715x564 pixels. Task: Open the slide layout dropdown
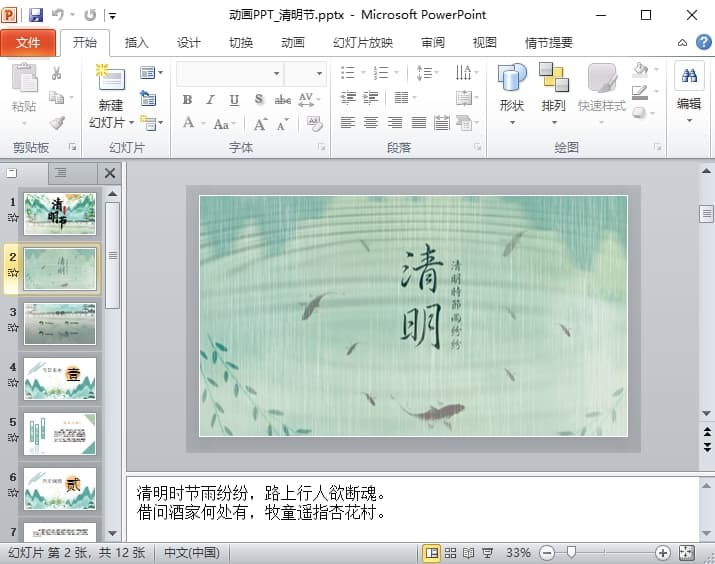pos(151,72)
